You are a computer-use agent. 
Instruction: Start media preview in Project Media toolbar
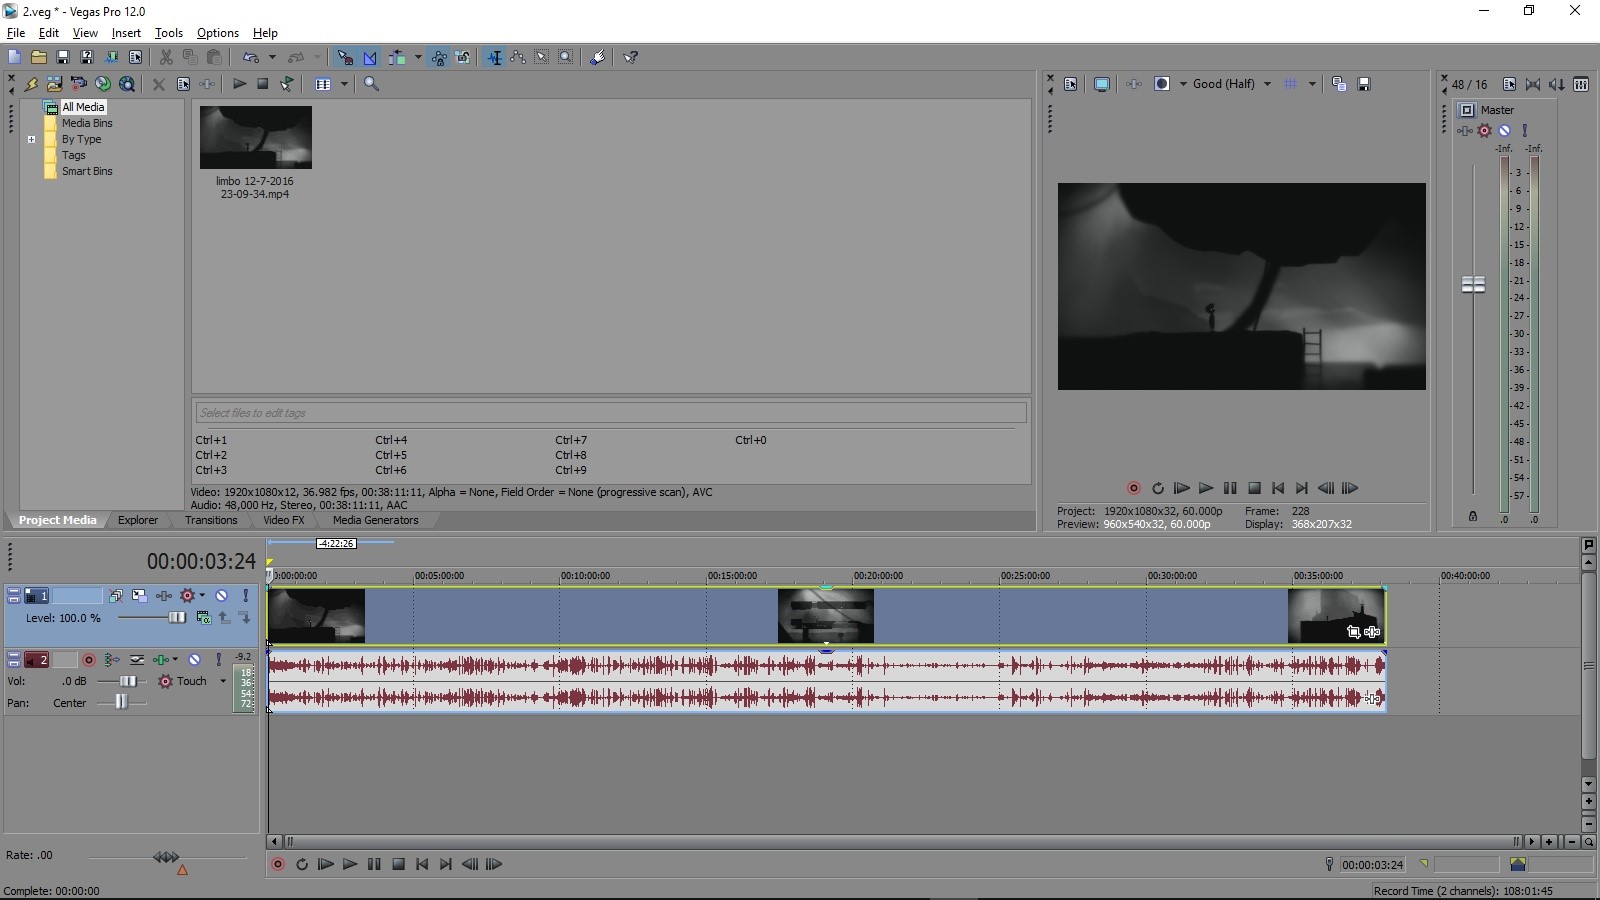click(240, 84)
